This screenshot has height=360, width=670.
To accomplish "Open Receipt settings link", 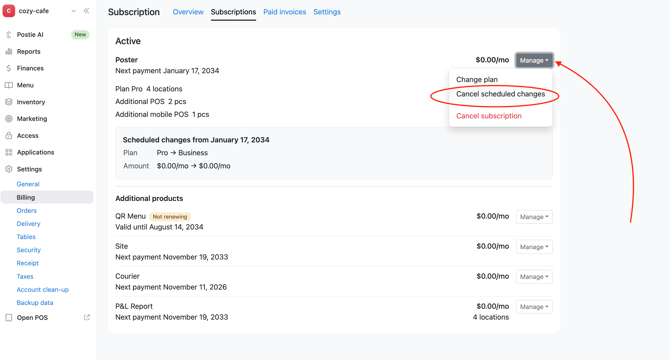I will (28, 263).
